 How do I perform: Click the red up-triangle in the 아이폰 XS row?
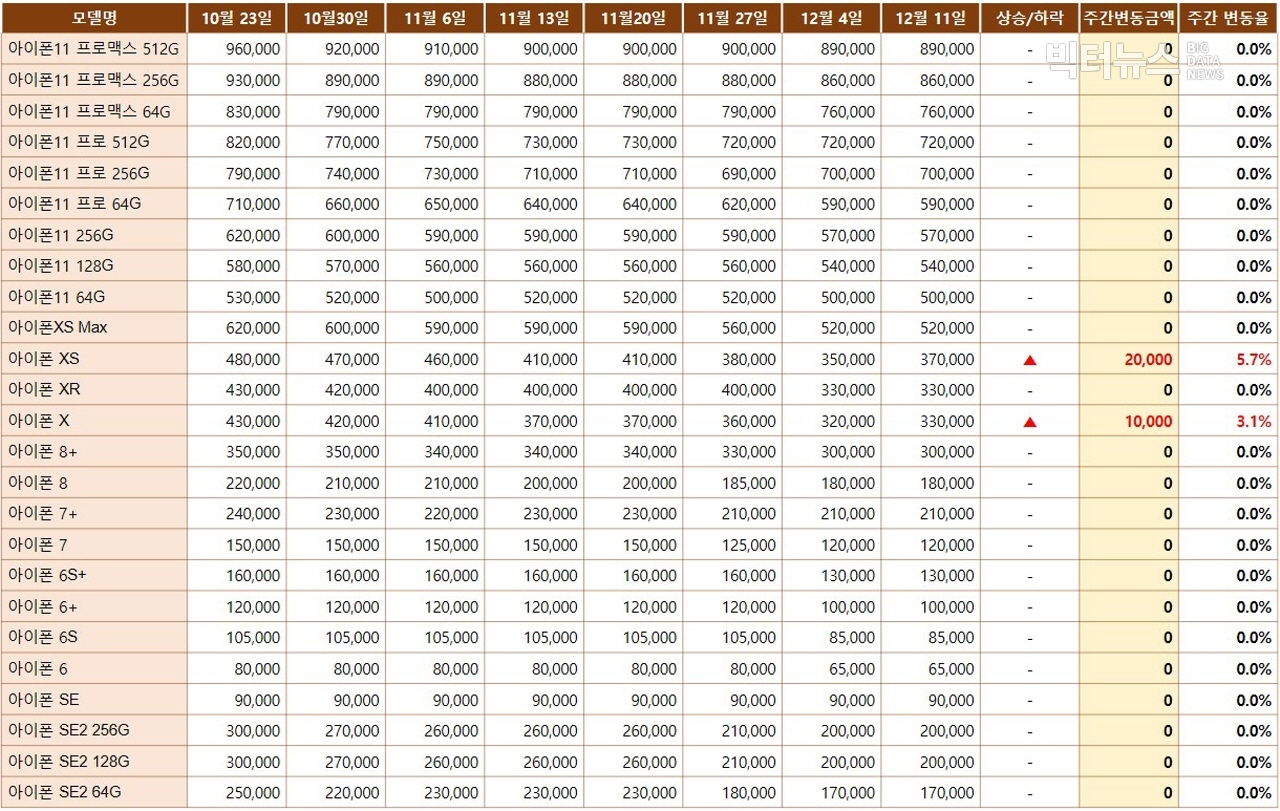pos(1030,360)
